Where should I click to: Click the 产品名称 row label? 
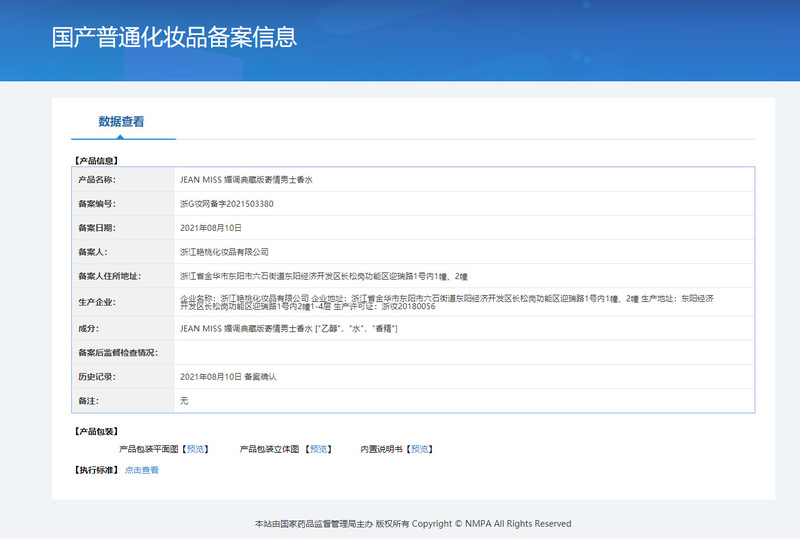click(97, 180)
